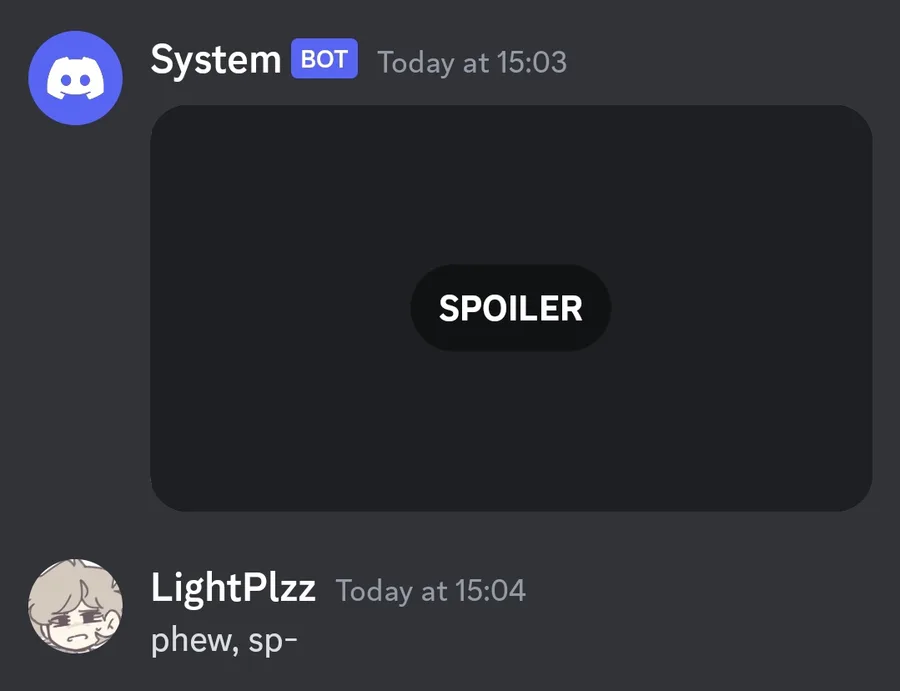The height and width of the screenshot is (691, 900).
Task: Click the anime character profile picture
Action: (75, 606)
